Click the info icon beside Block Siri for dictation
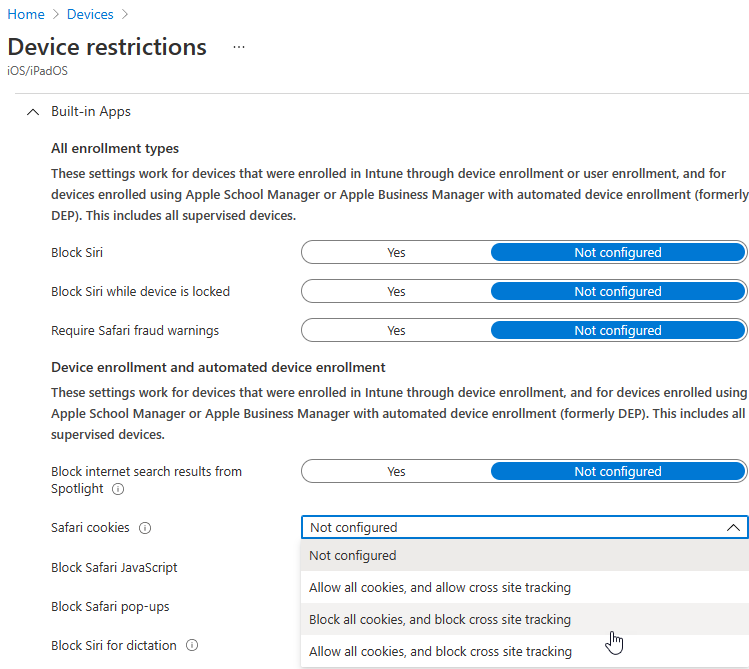 coord(192,645)
